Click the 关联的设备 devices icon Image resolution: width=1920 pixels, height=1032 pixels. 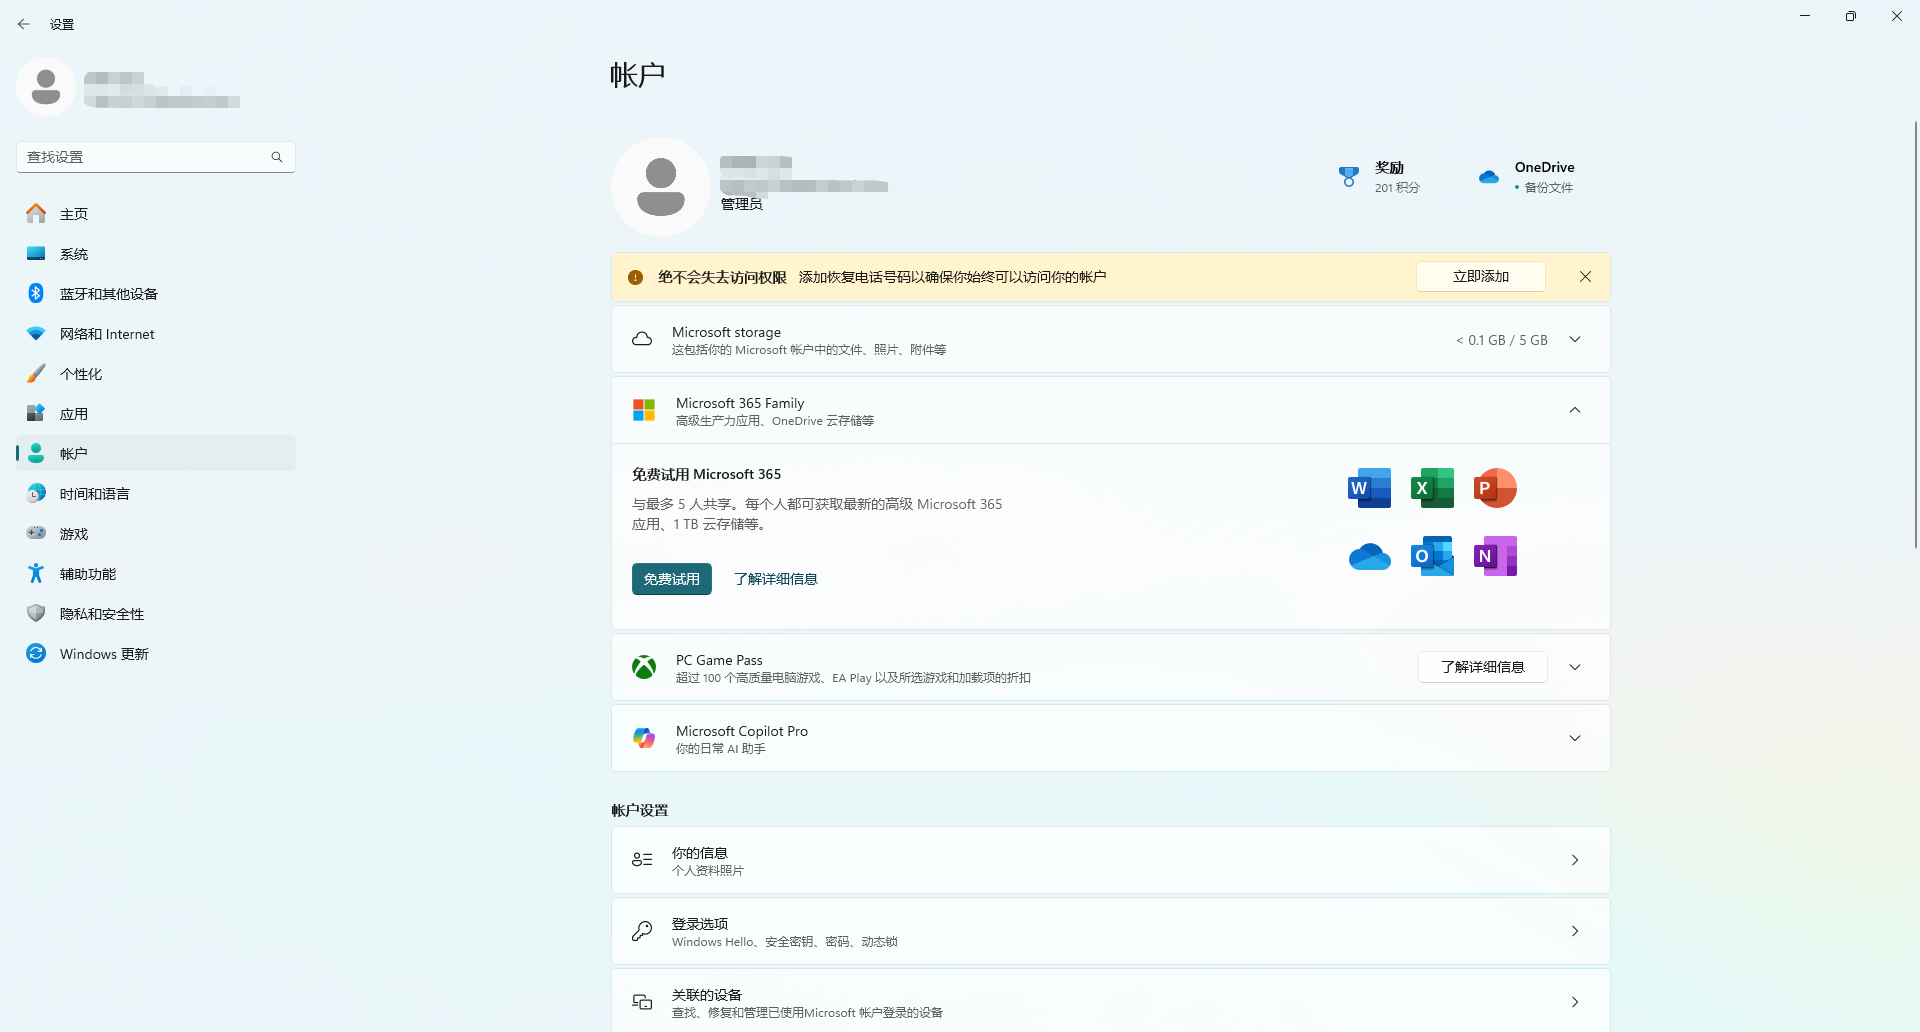642,1002
